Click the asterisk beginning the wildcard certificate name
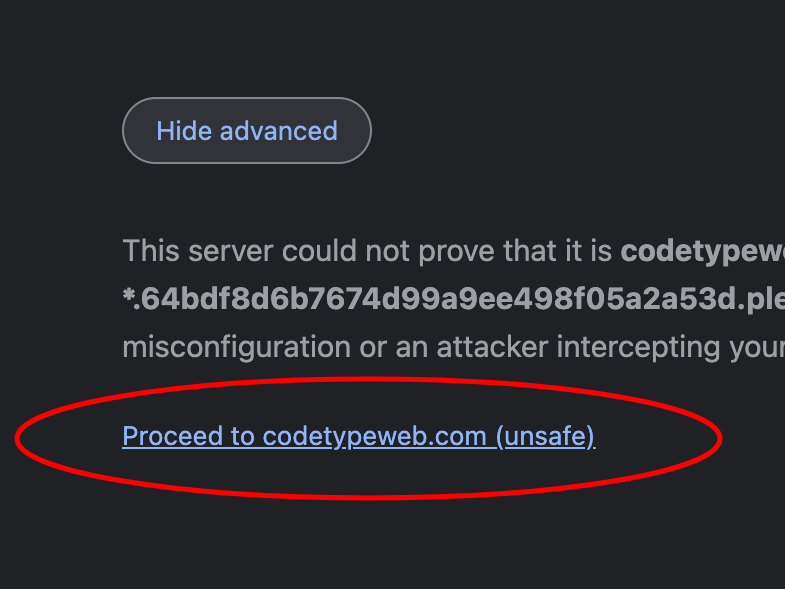 (128, 293)
